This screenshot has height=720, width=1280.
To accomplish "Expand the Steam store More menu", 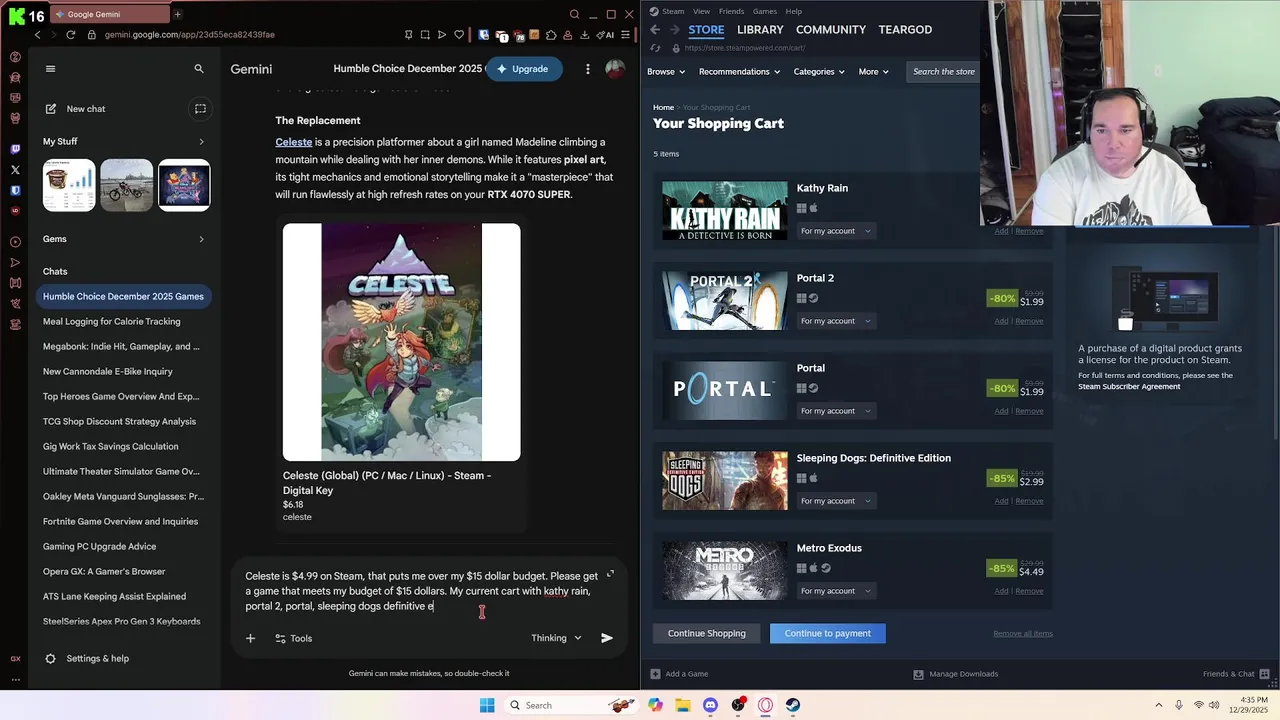I will tap(873, 72).
